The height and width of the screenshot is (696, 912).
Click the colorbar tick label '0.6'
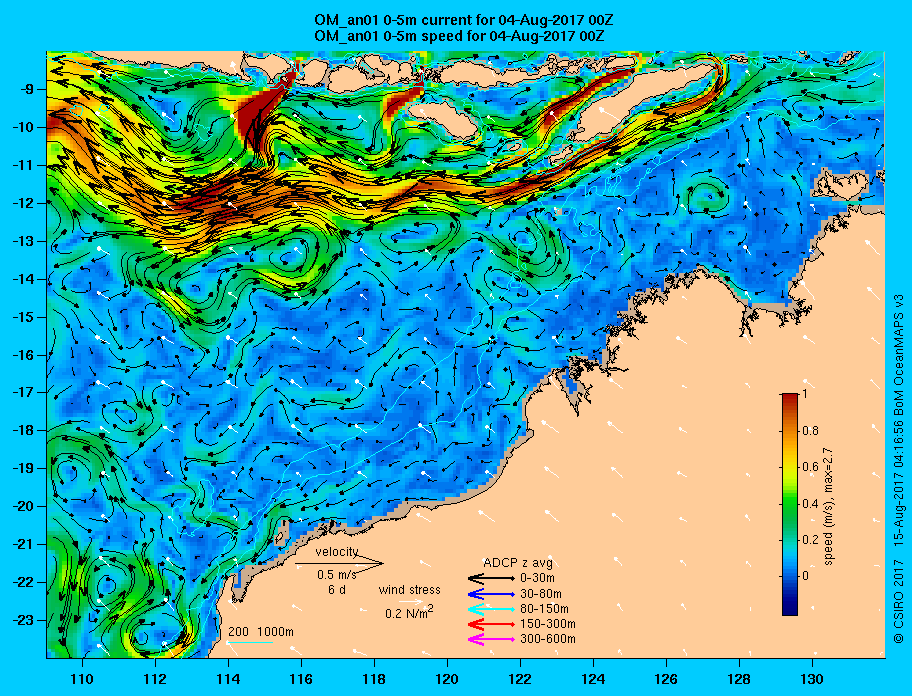pyautogui.click(x=810, y=467)
